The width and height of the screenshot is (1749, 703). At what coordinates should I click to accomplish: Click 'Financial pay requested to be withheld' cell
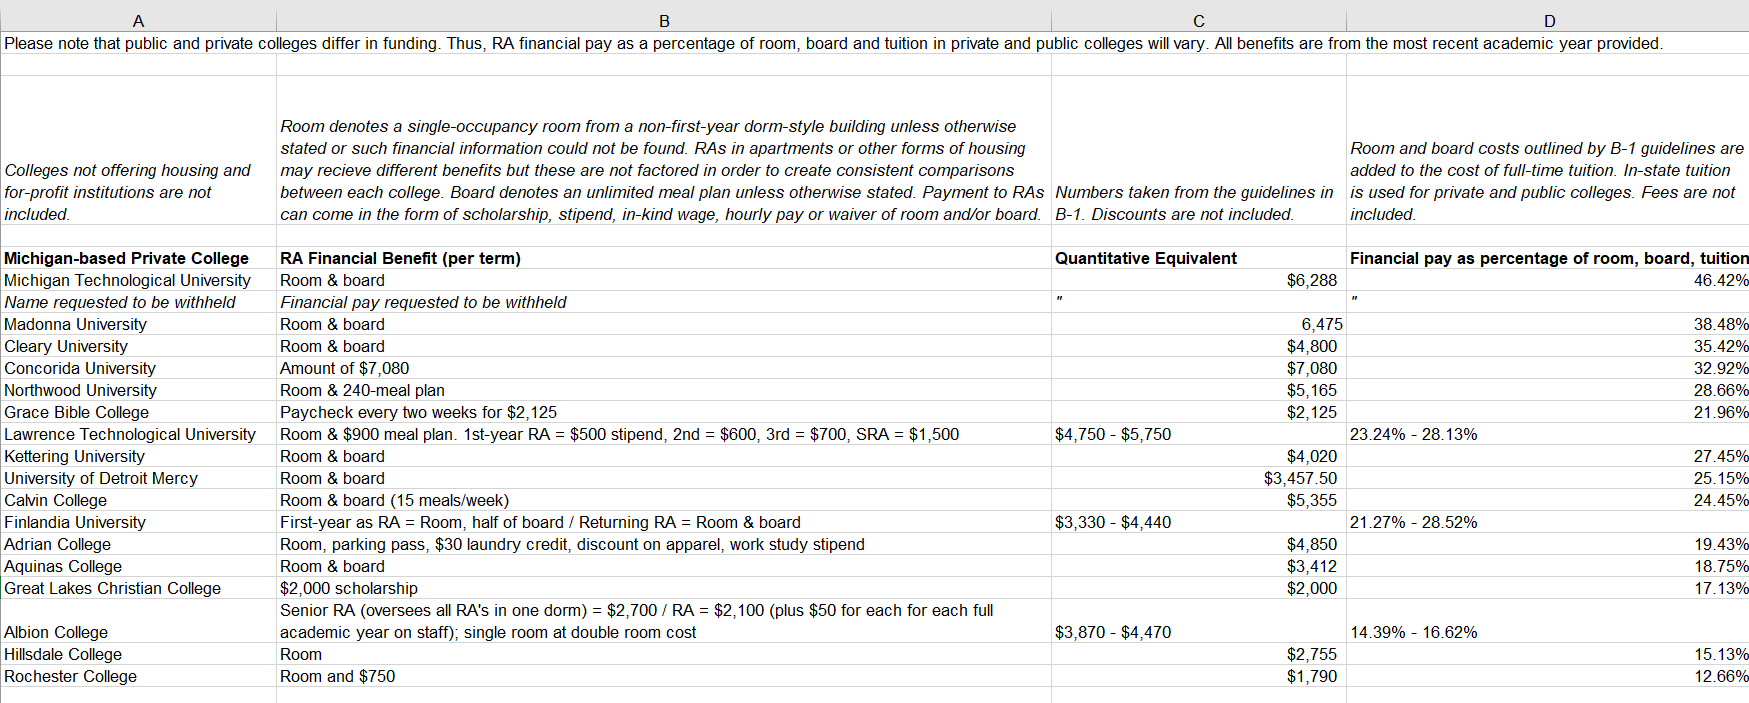664,302
